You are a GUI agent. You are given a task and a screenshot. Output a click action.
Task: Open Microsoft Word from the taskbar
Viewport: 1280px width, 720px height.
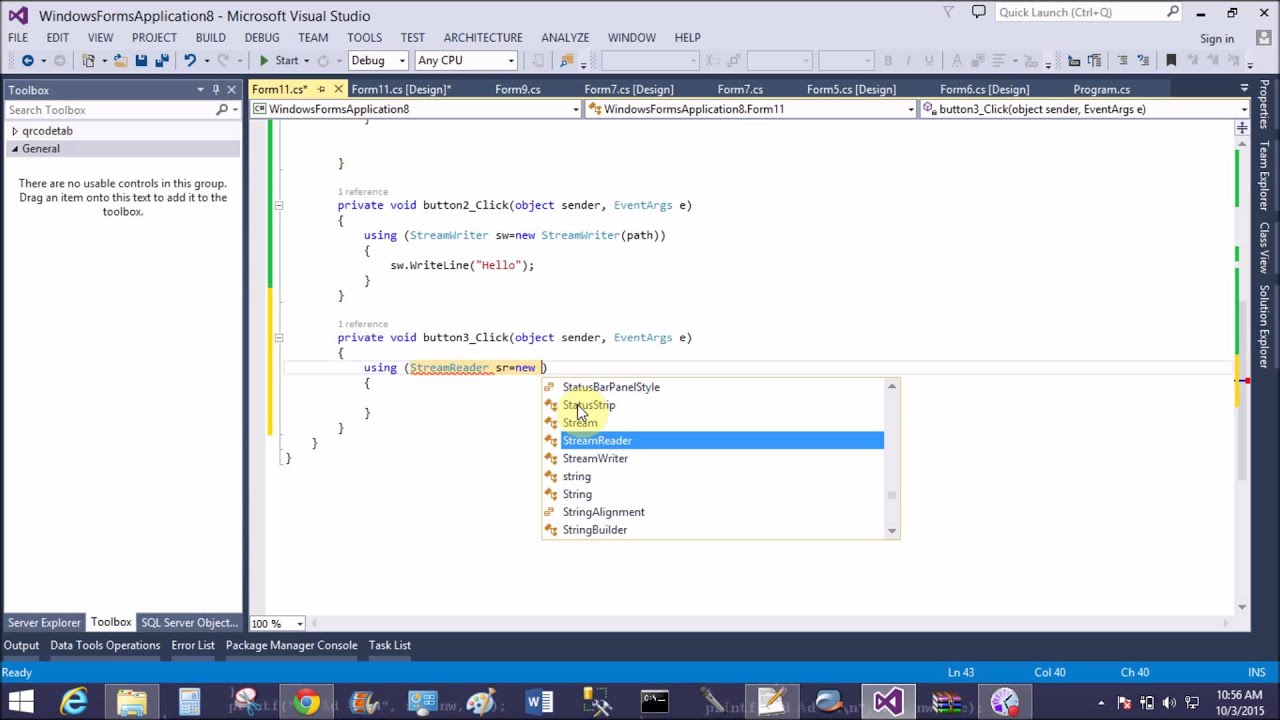(x=539, y=701)
